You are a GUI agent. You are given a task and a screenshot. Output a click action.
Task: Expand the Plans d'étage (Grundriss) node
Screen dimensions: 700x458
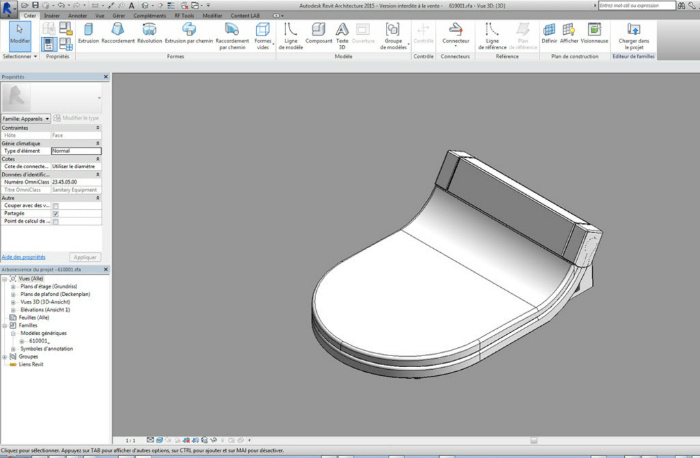[13, 286]
